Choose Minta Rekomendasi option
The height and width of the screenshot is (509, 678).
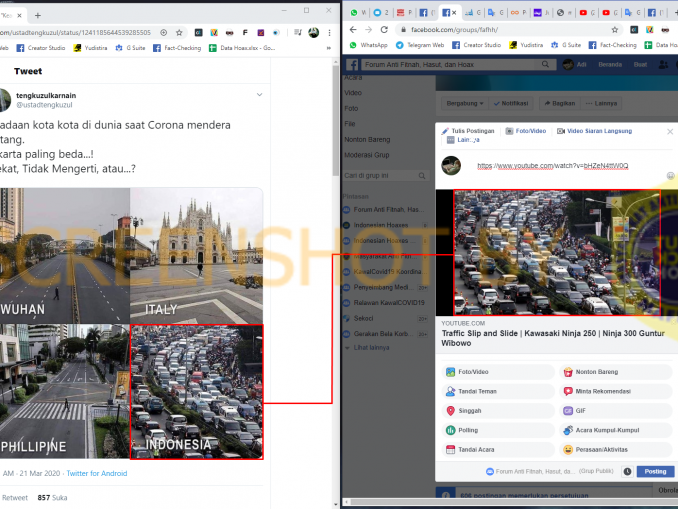click(x=616, y=391)
